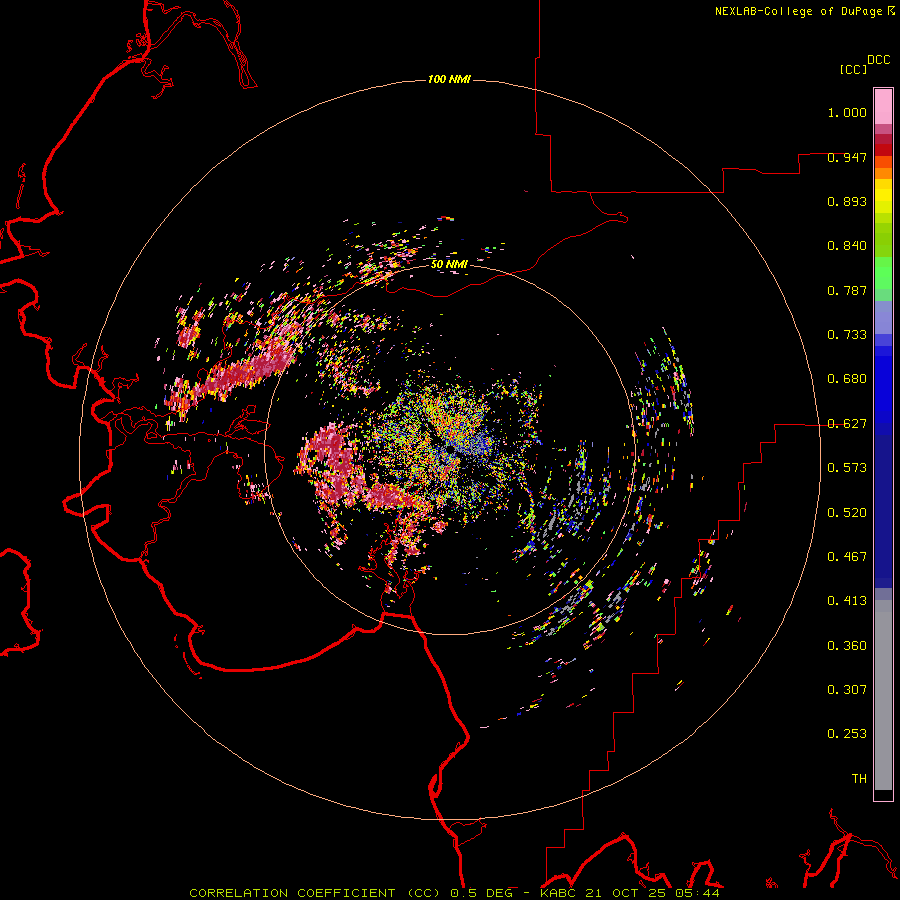Screen dimensions: 900x900
Task: Click the 0.627 value on the color scale
Action: [x=847, y=424]
